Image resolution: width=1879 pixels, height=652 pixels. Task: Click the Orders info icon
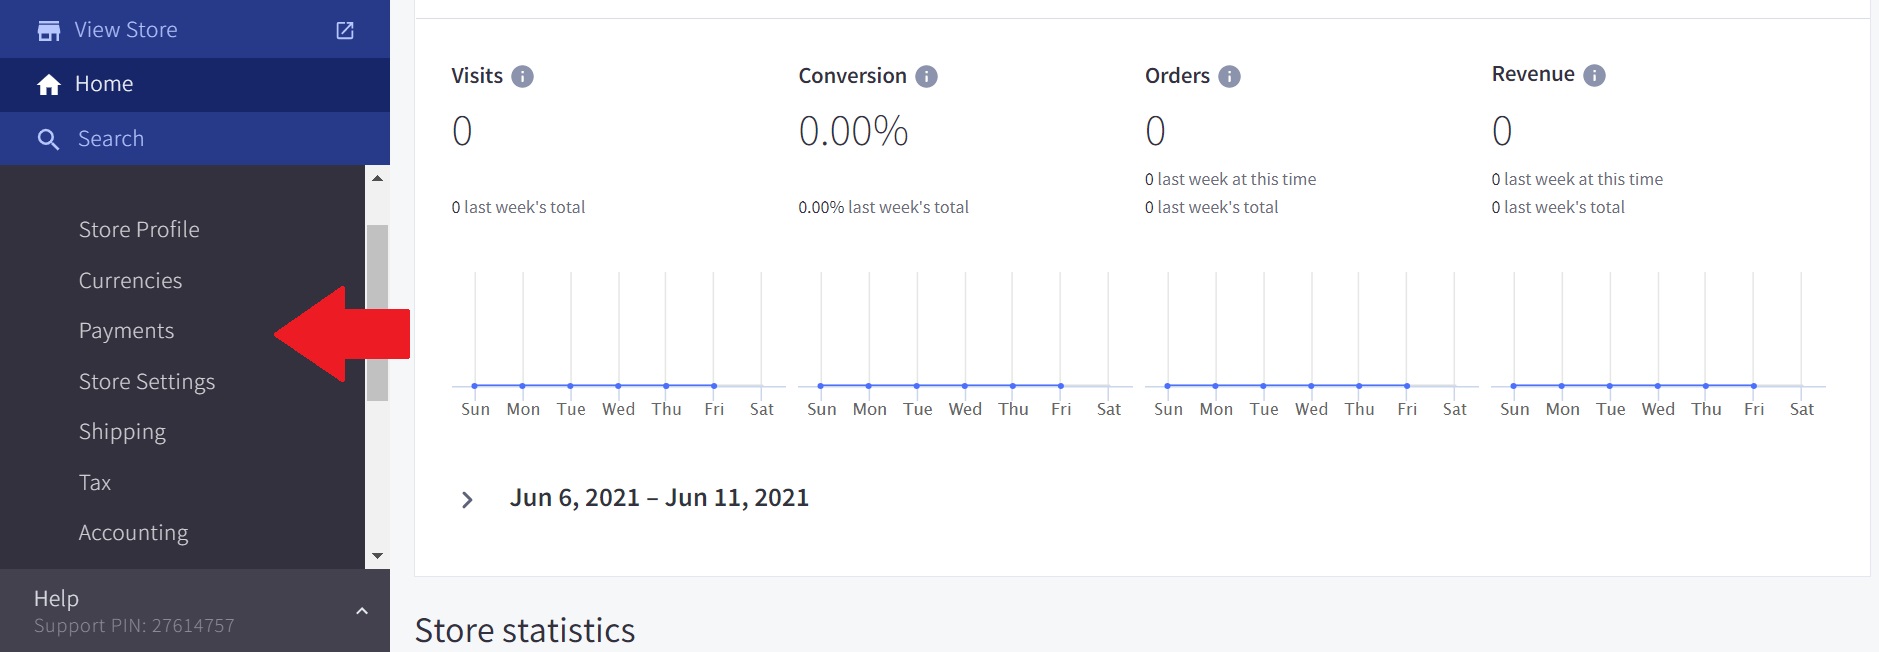click(1229, 77)
